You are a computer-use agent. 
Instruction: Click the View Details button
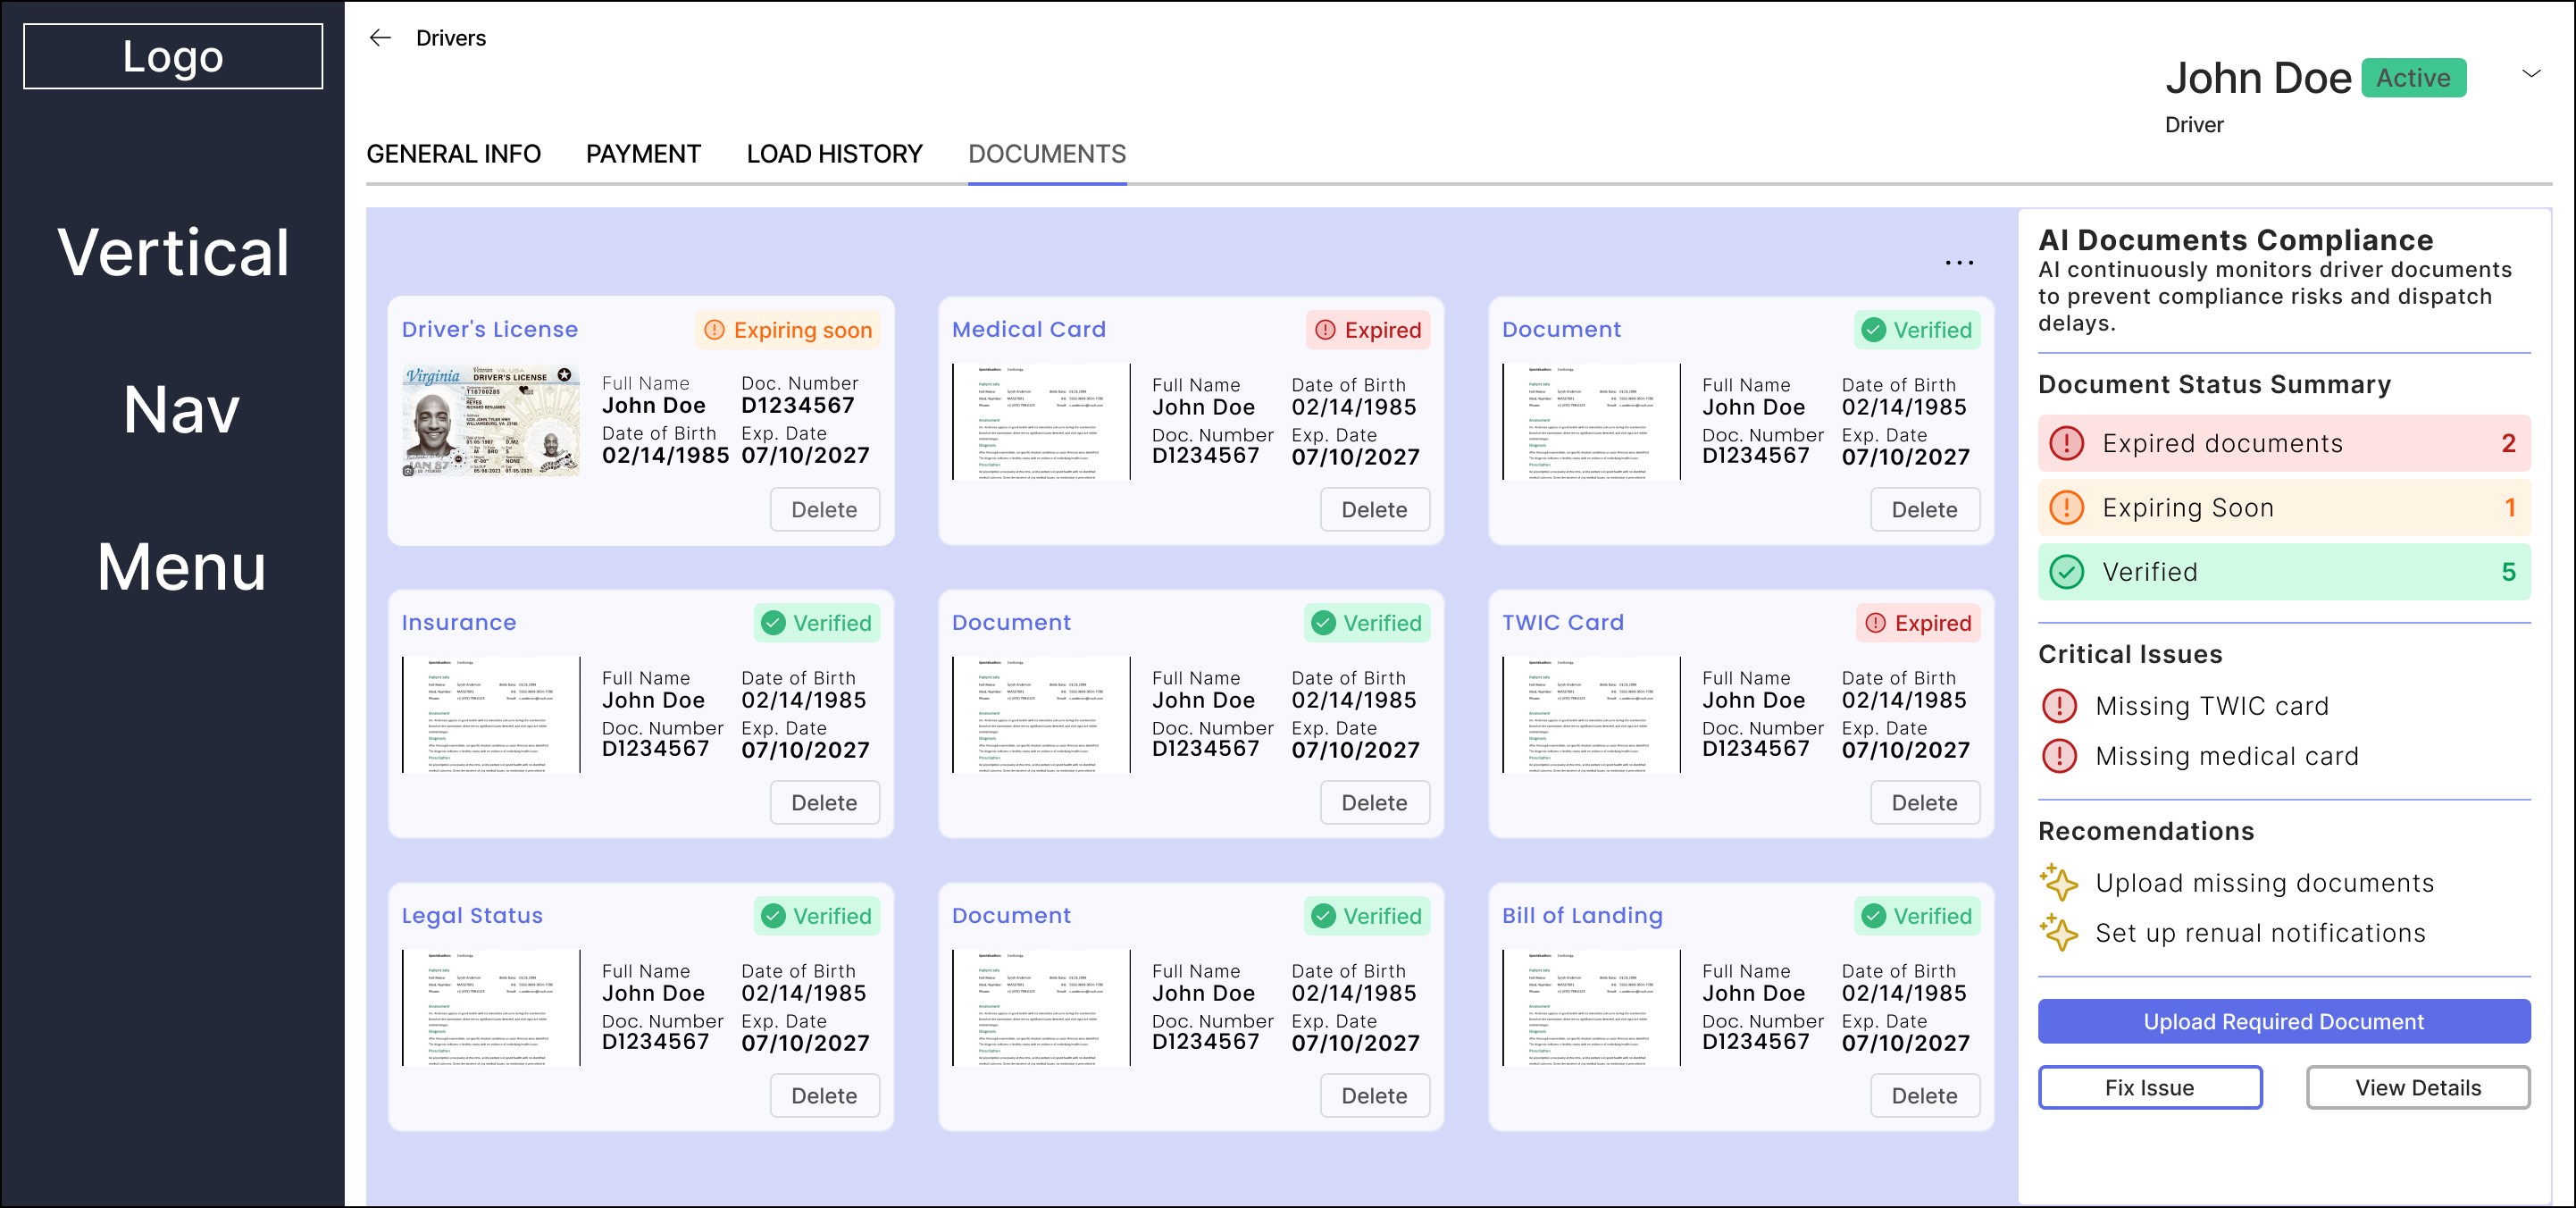(2417, 1087)
